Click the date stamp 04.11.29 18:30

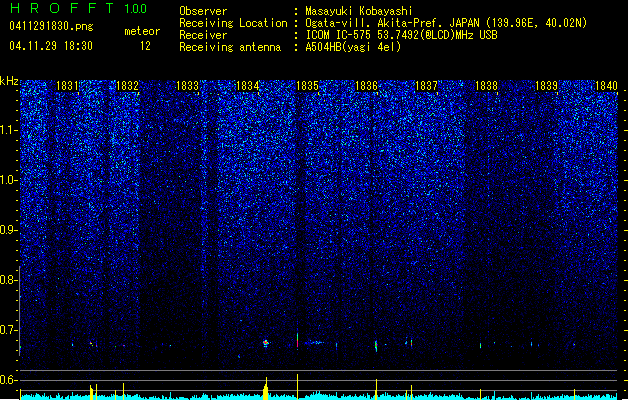(51, 46)
